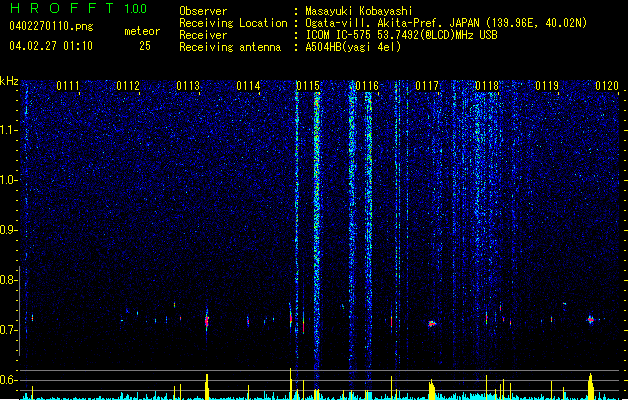
Task: Click the 0111 time marker
Action: click(x=68, y=85)
